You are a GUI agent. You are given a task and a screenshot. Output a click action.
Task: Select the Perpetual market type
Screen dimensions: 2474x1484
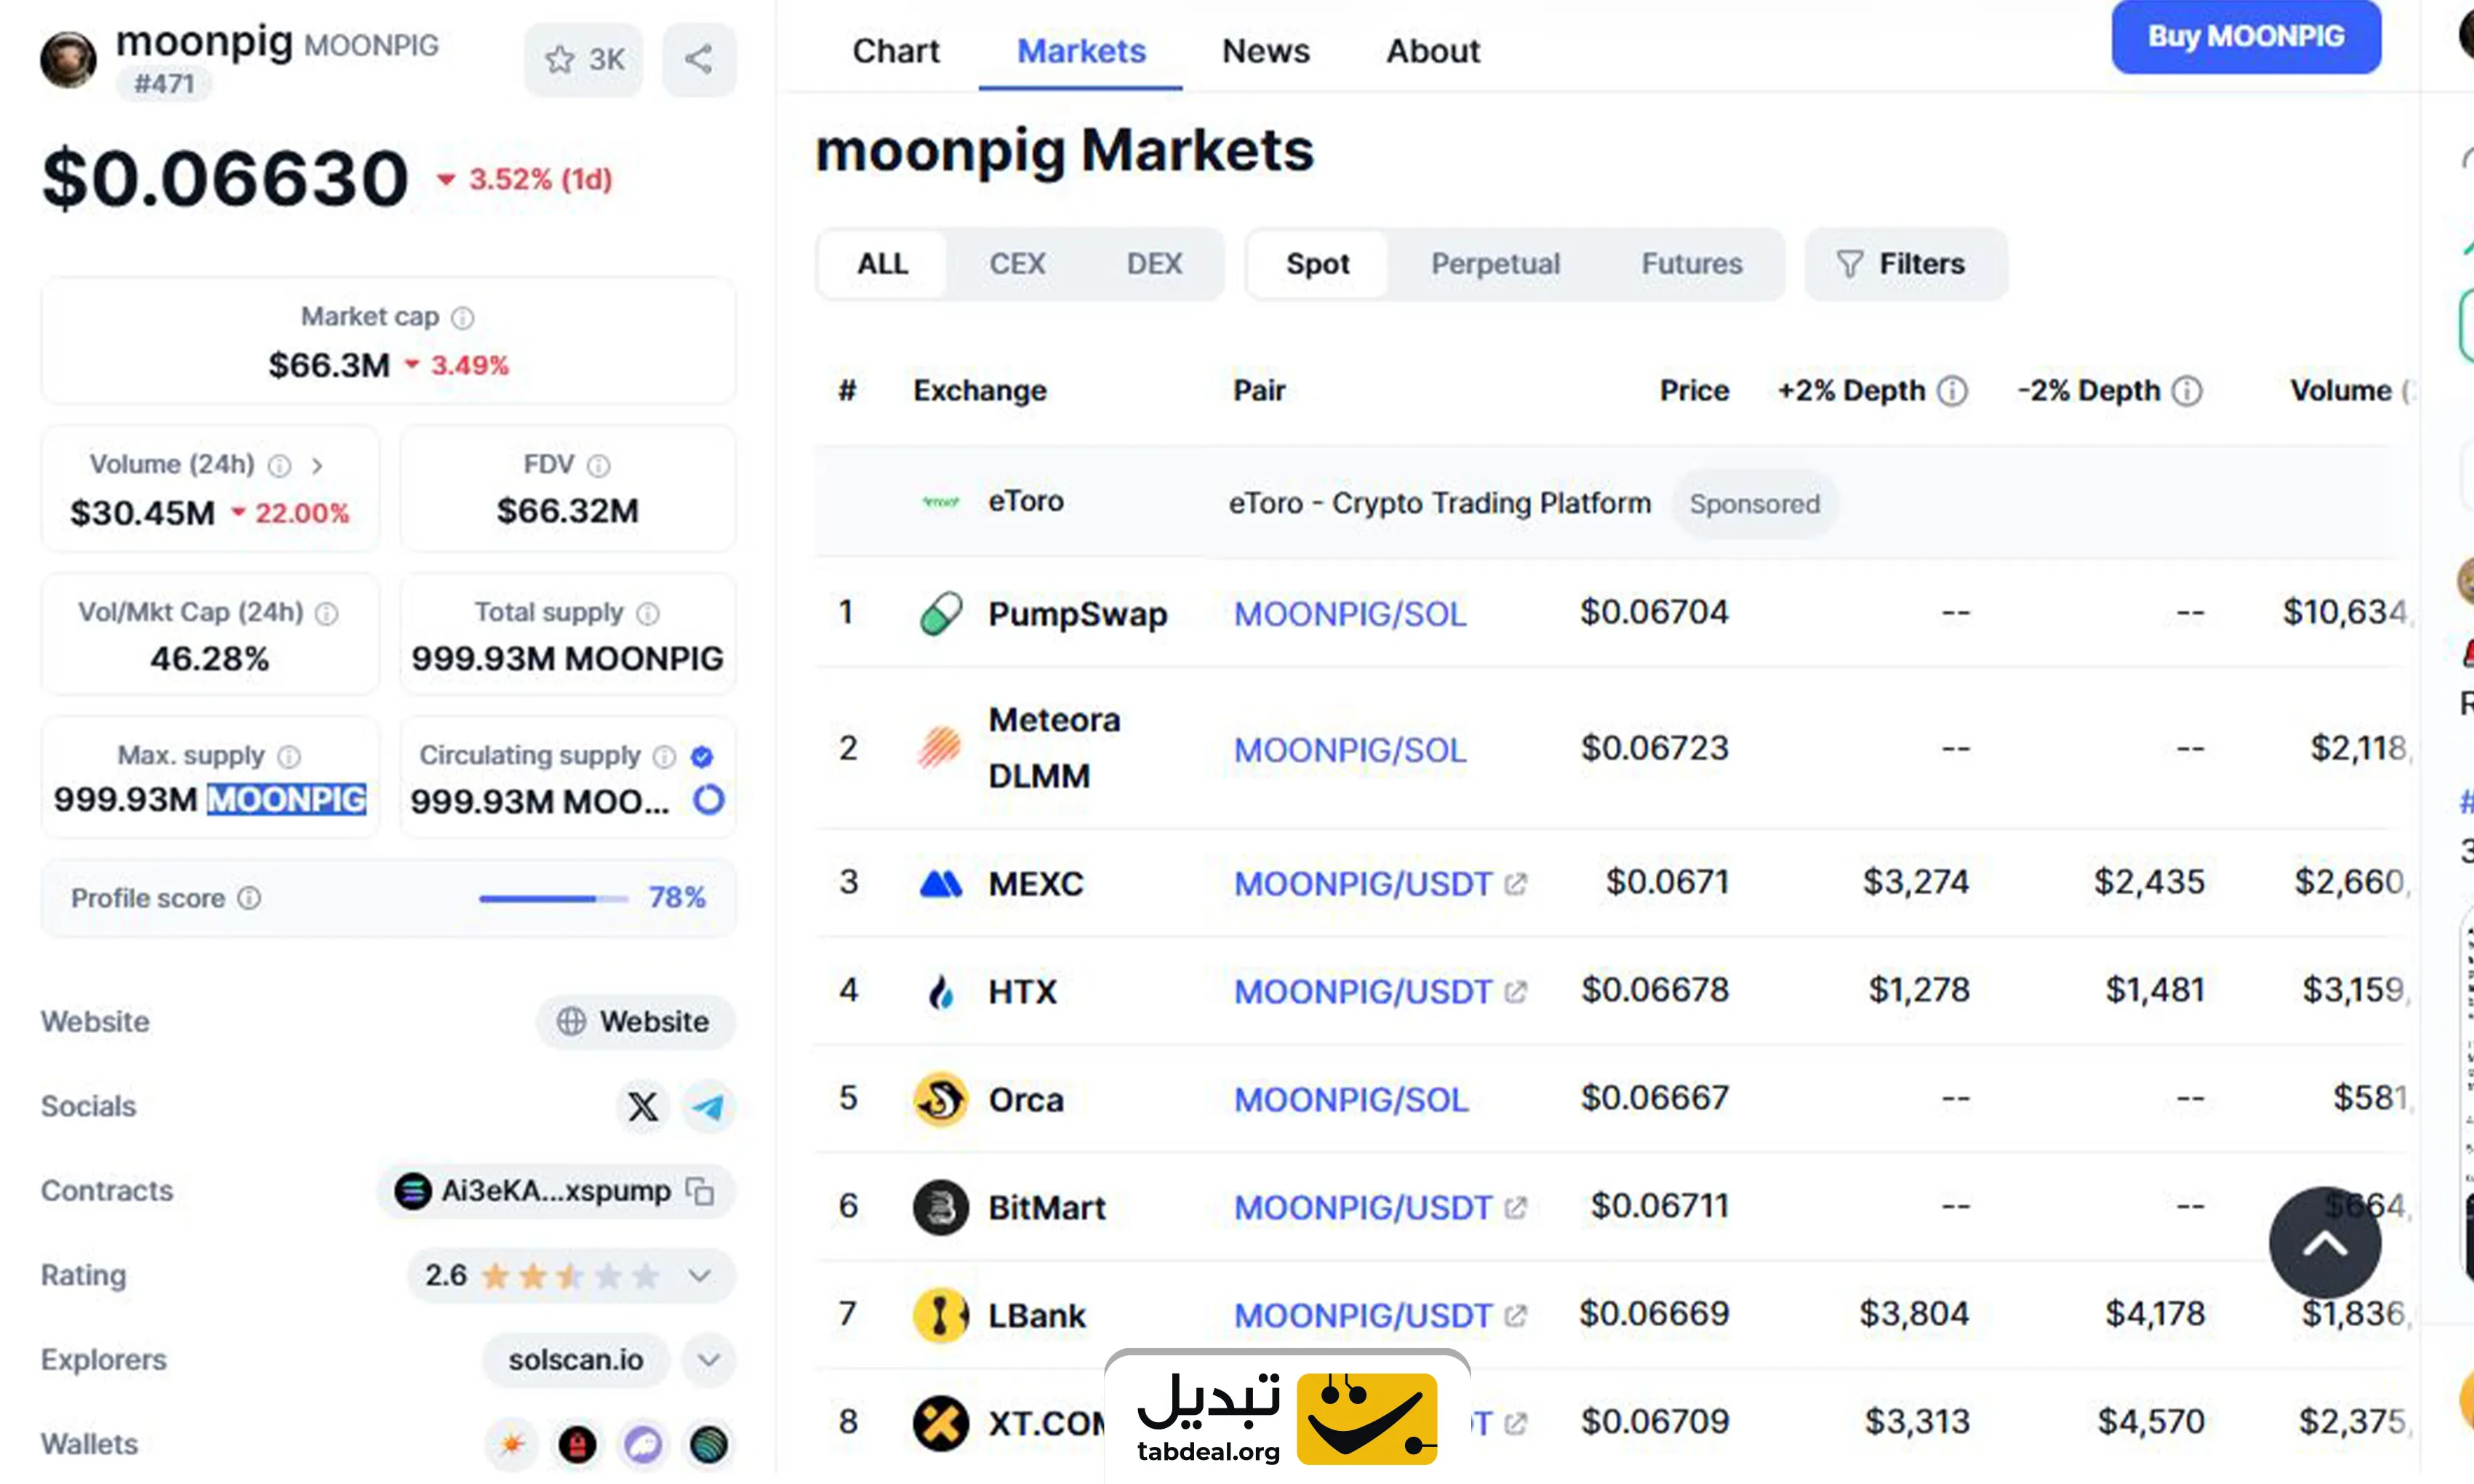(1495, 264)
